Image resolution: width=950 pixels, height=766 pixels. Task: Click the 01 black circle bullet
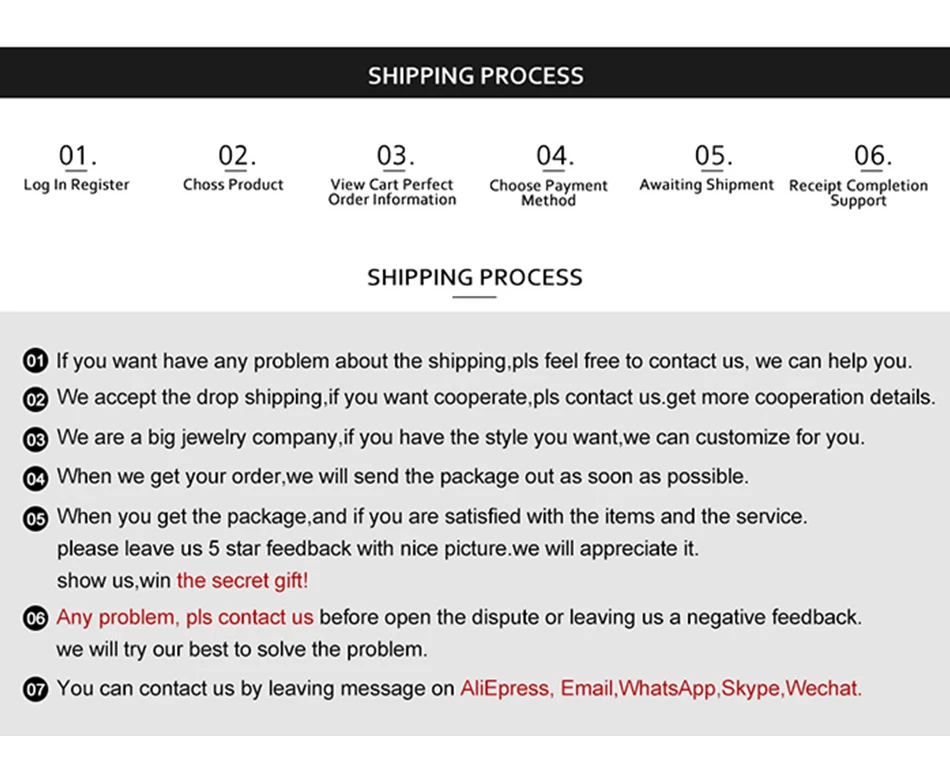click(35, 361)
